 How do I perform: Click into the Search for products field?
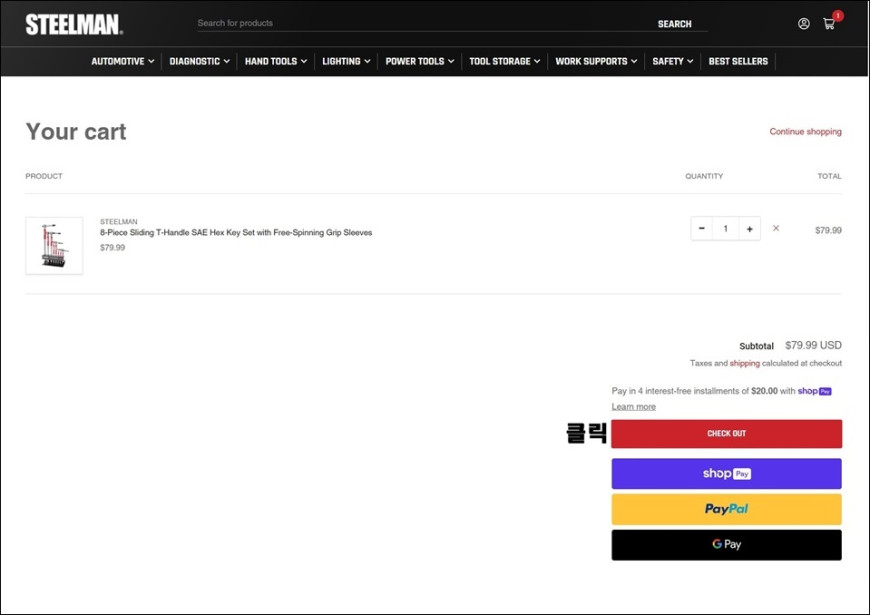pyautogui.click(x=422, y=23)
